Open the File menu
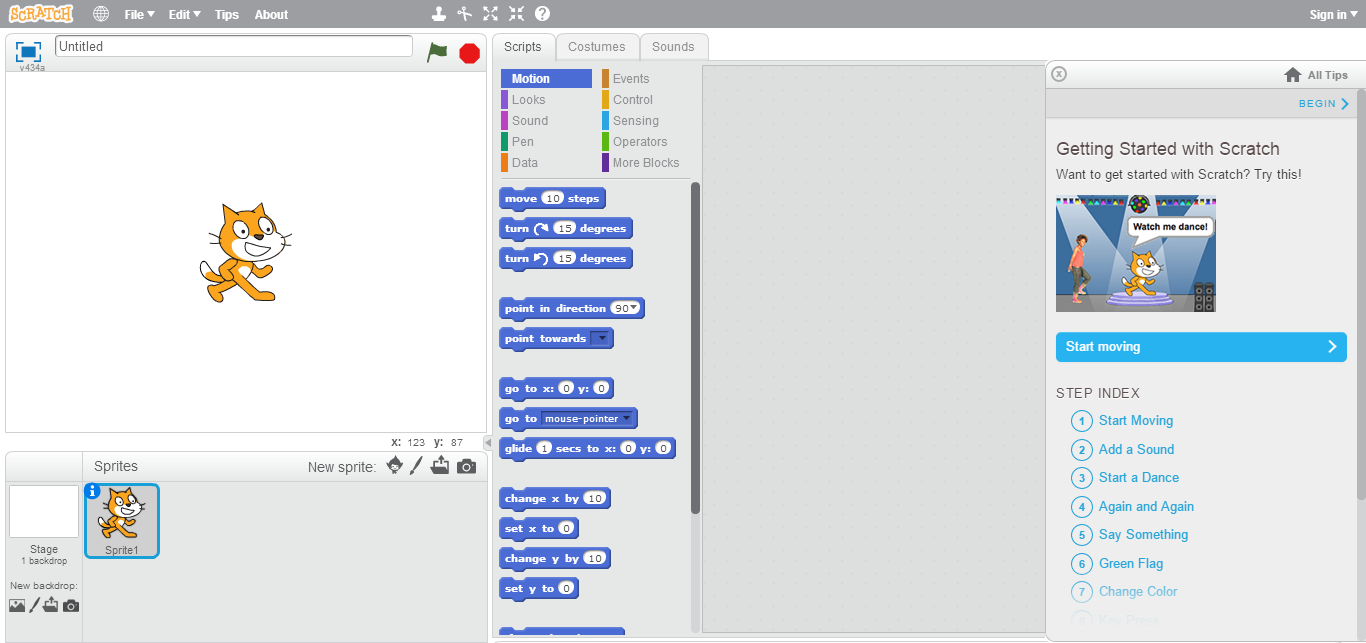This screenshot has height=643, width=1366. (x=139, y=14)
